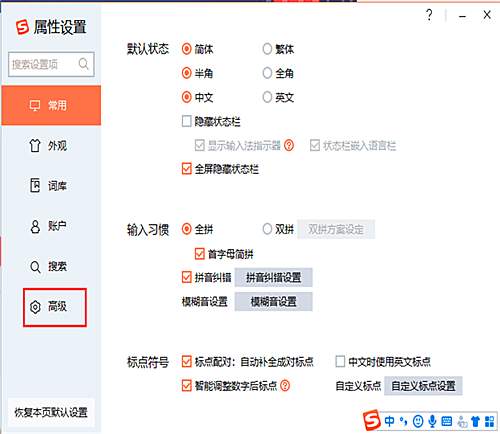The height and width of the screenshot is (434, 500).
Task: Click the Sogou S logo on status bar
Action: [372, 420]
